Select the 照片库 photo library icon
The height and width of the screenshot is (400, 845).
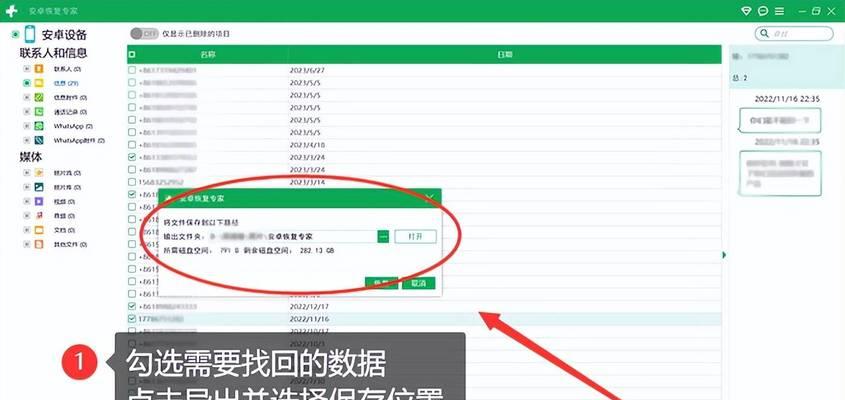(x=39, y=187)
